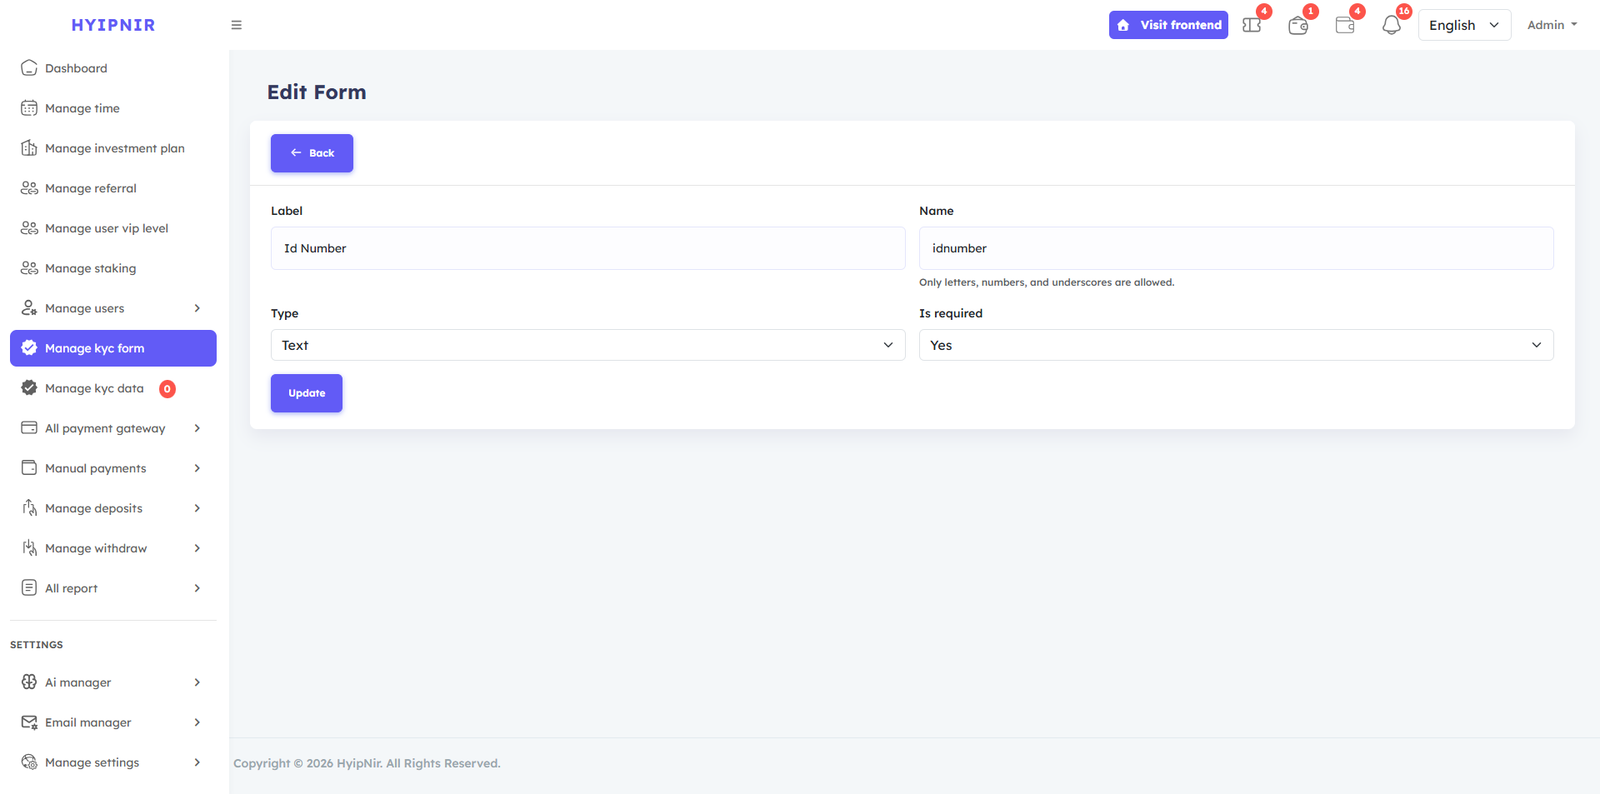The image size is (1600, 794).
Task: Click the All payment gateway card icon
Action: coord(29,428)
